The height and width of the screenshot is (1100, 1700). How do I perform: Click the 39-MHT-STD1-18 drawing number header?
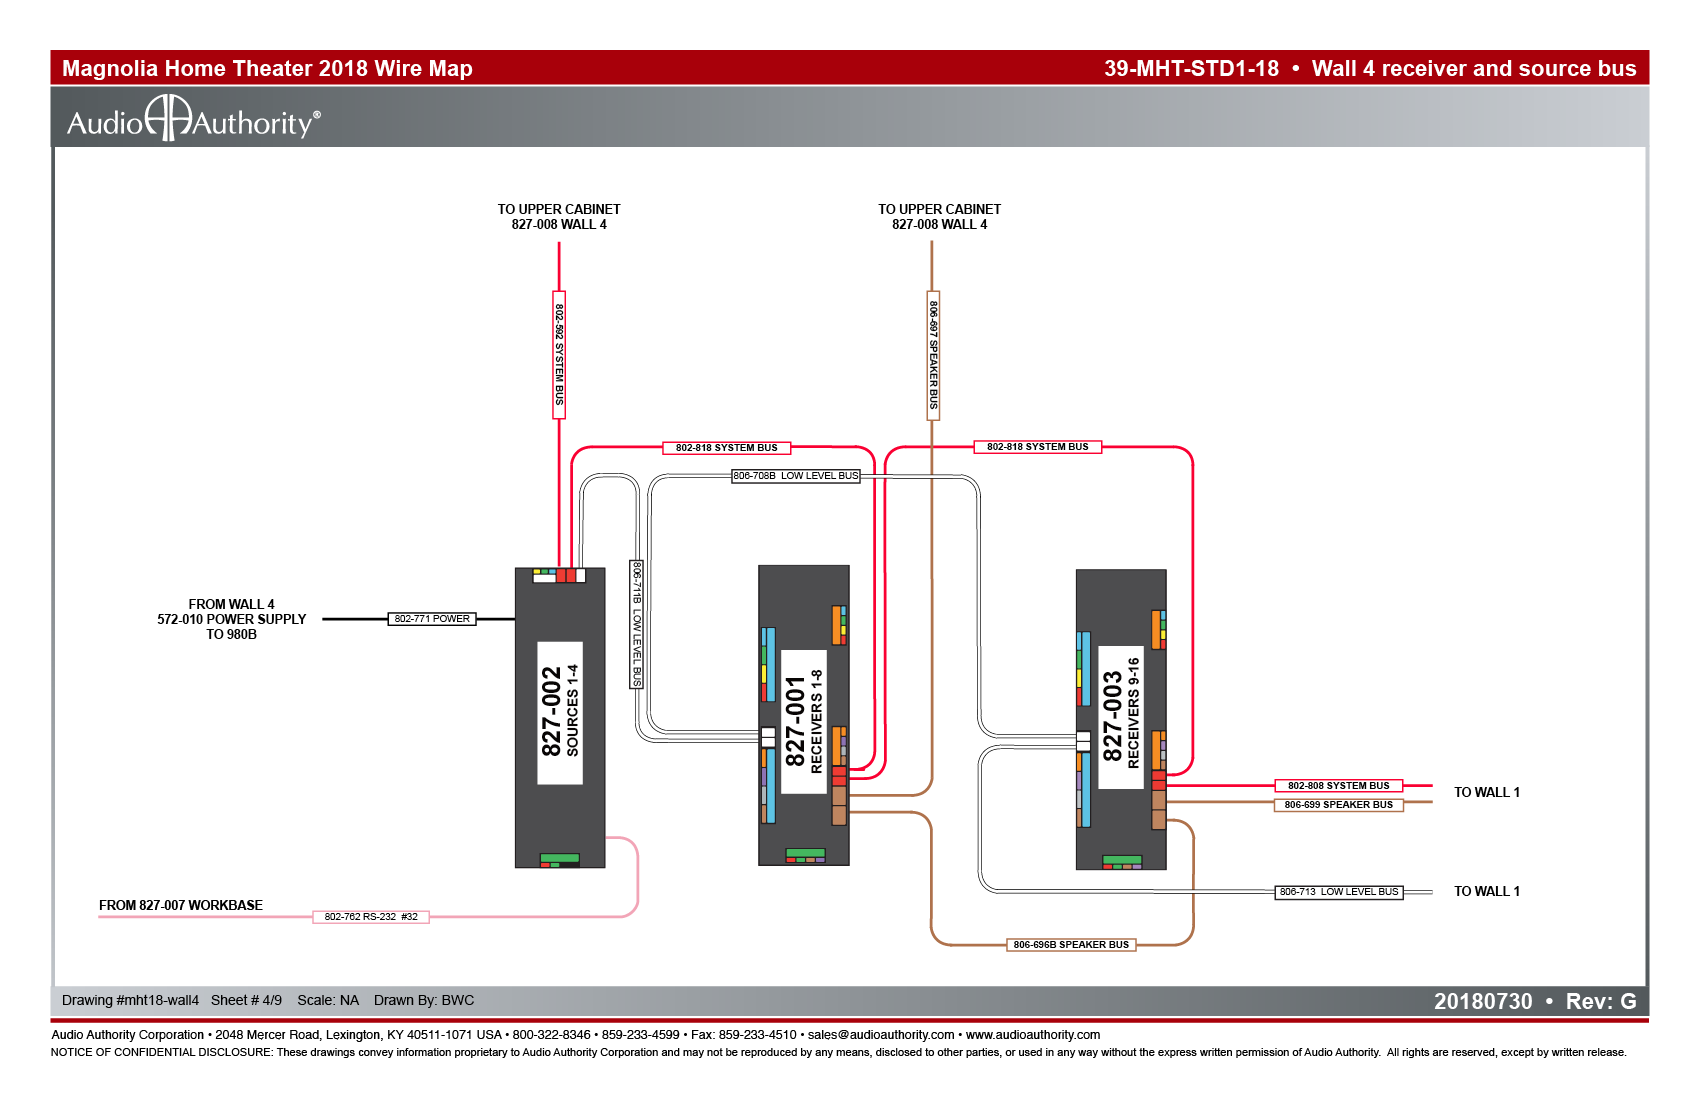click(1191, 68)
